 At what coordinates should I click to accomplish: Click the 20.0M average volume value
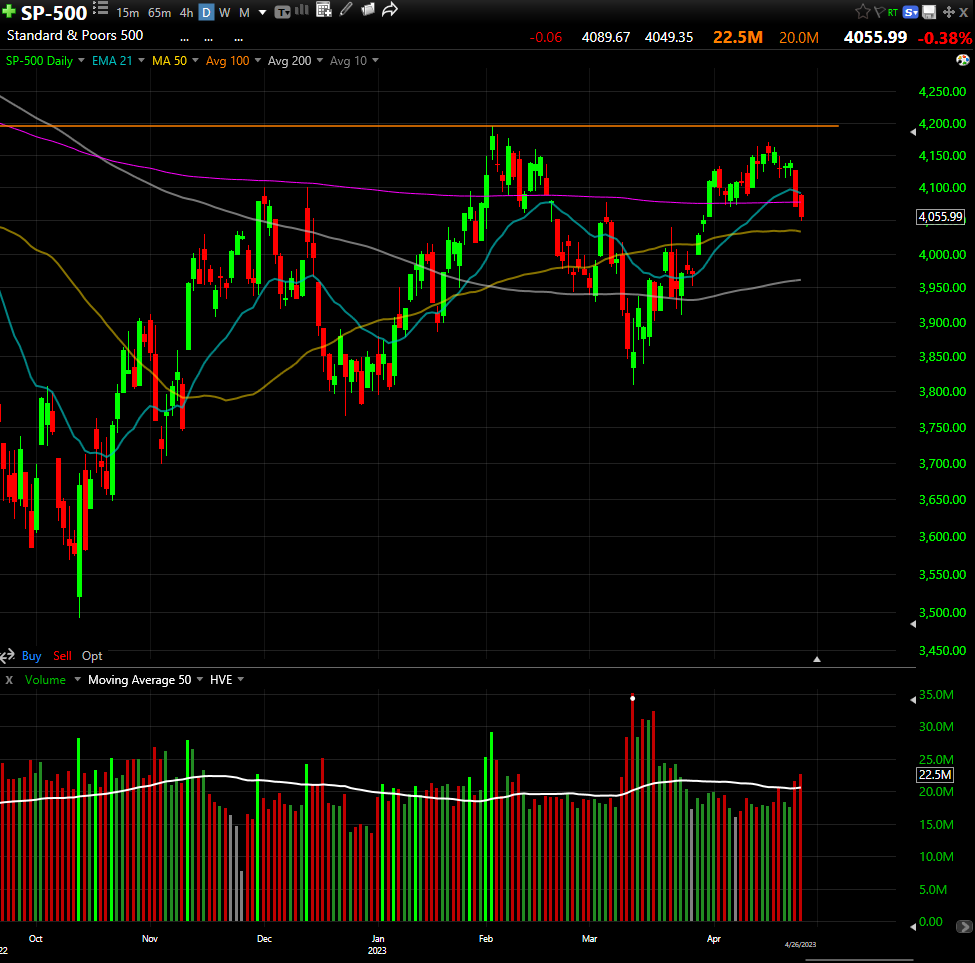tap(798, 38)
